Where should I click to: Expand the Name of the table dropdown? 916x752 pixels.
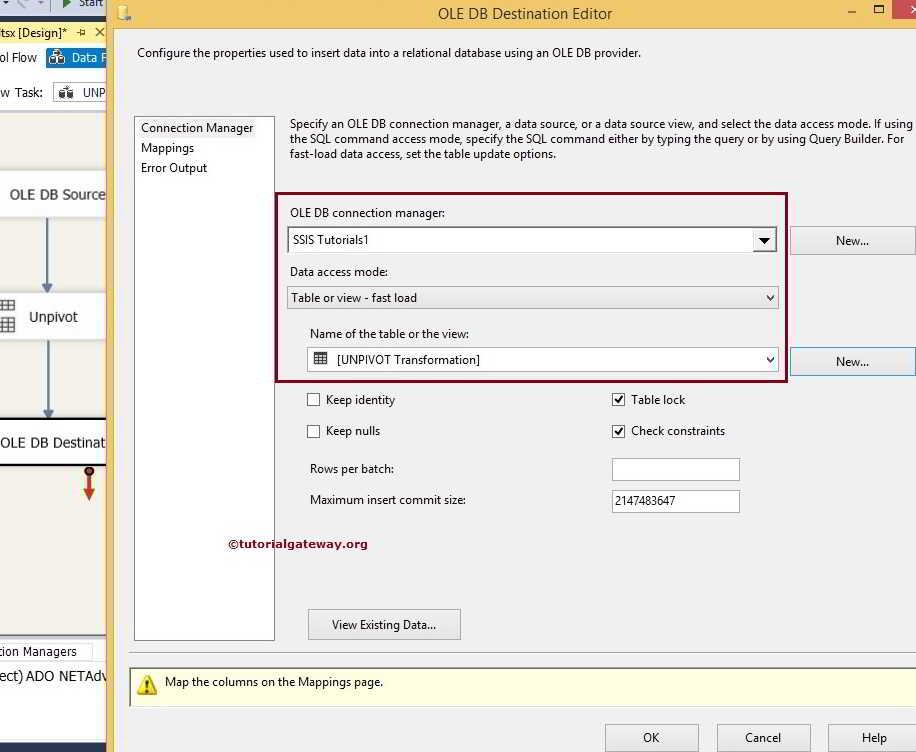pyautogui.click(x=769, y=360)
